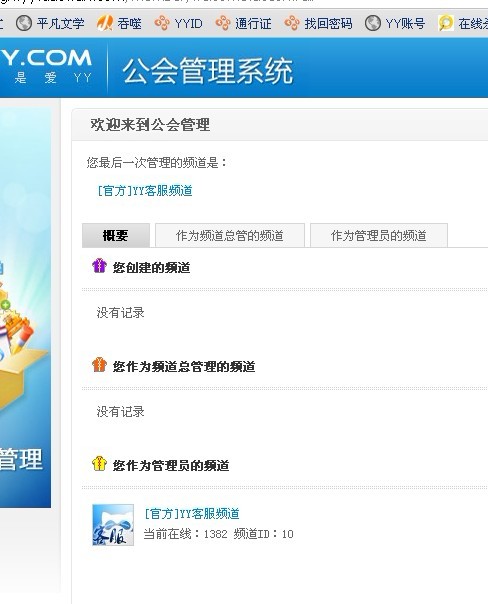The height and width of the screenshot is (604, 488).
Task: Click the purple shirt icon beside 您创建的频道
Action: point(99,266)
